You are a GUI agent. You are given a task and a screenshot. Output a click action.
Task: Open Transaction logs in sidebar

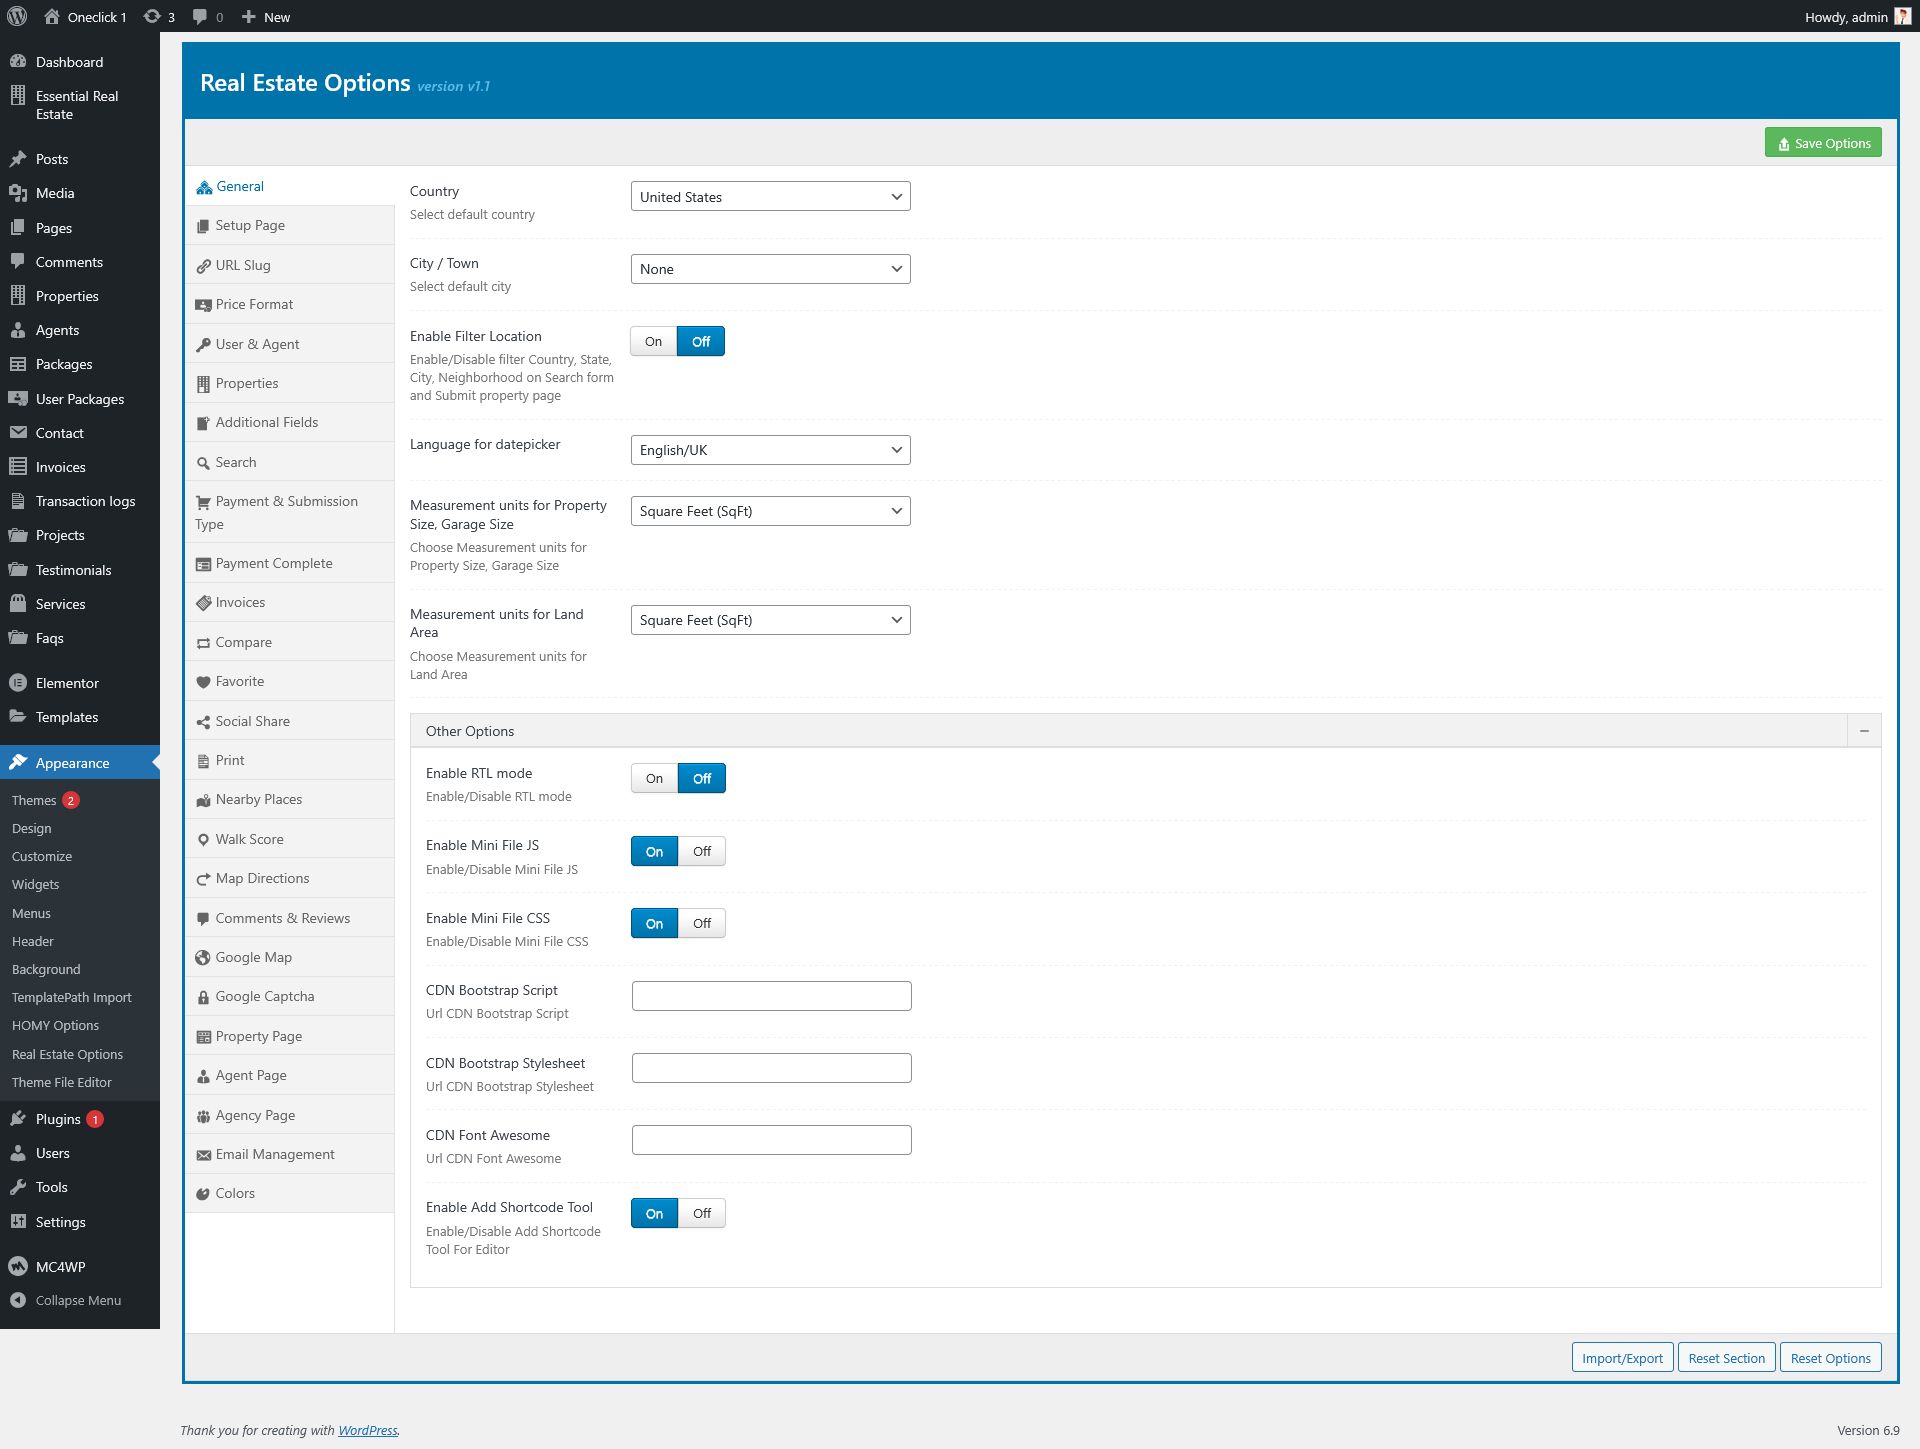80,501
